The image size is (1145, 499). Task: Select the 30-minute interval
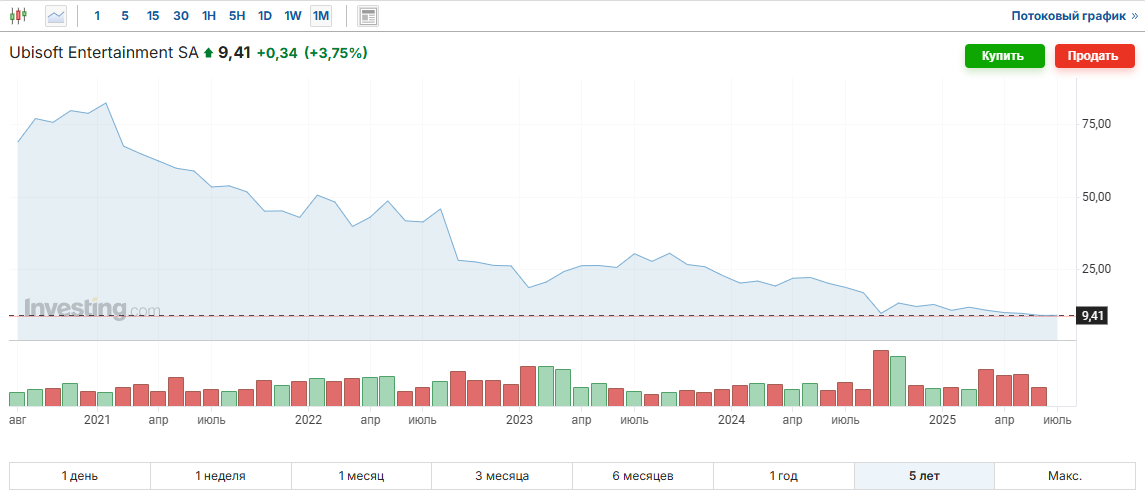click(181, 15)
